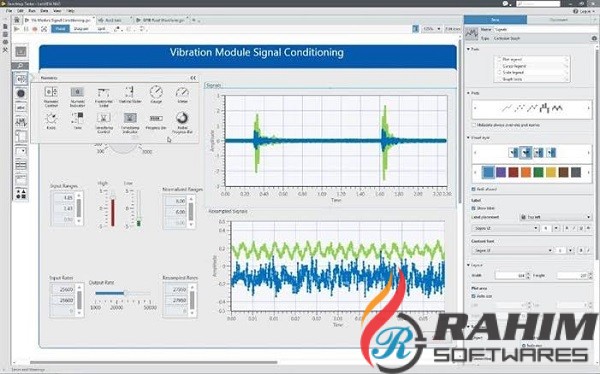Screen dimensions: 600x374
Task: Open the label font family dropdown
Action: [505, 228]
